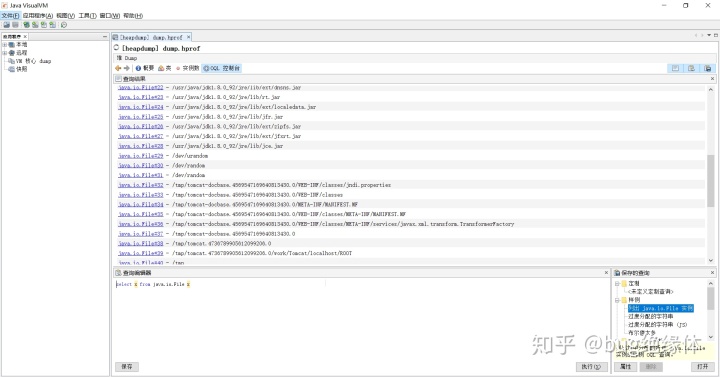The height and width of the screenshot is (377, 720).
Task: Minimize the Applications side panel
Action: tap(105, 36)
